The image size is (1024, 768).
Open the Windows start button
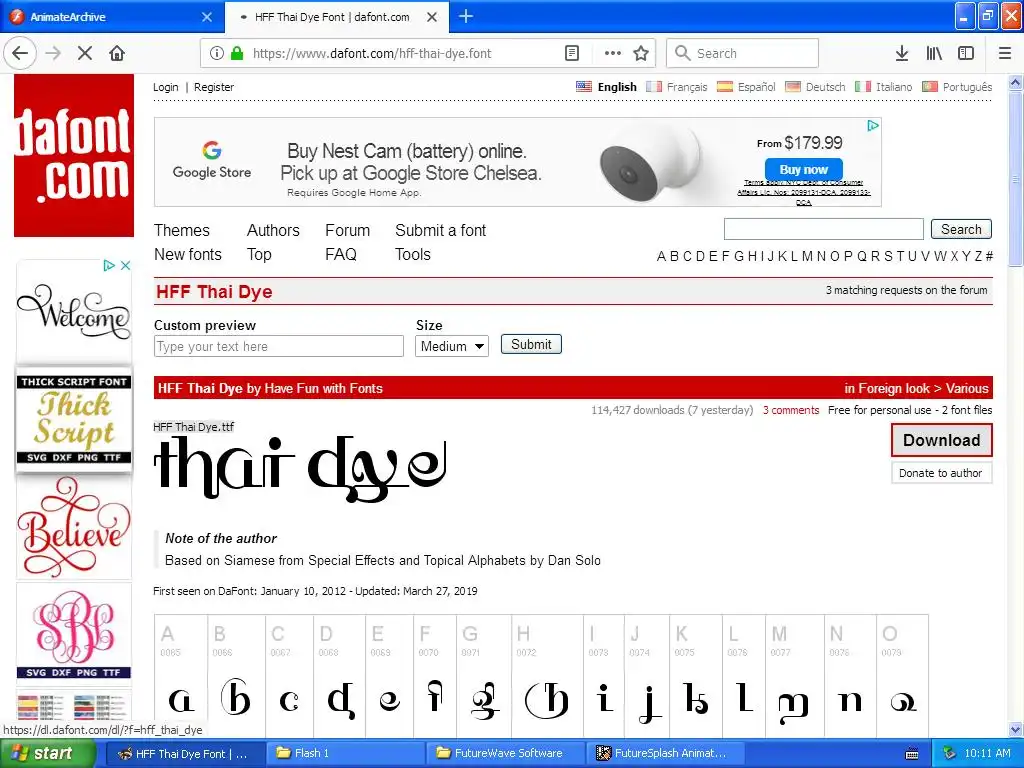click(47, 753)
